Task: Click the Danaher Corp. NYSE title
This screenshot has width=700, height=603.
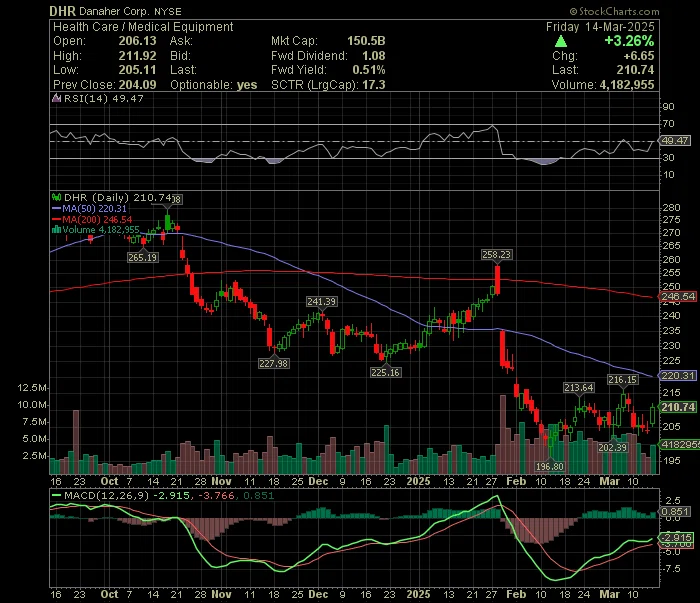Action: pos(130,12)
